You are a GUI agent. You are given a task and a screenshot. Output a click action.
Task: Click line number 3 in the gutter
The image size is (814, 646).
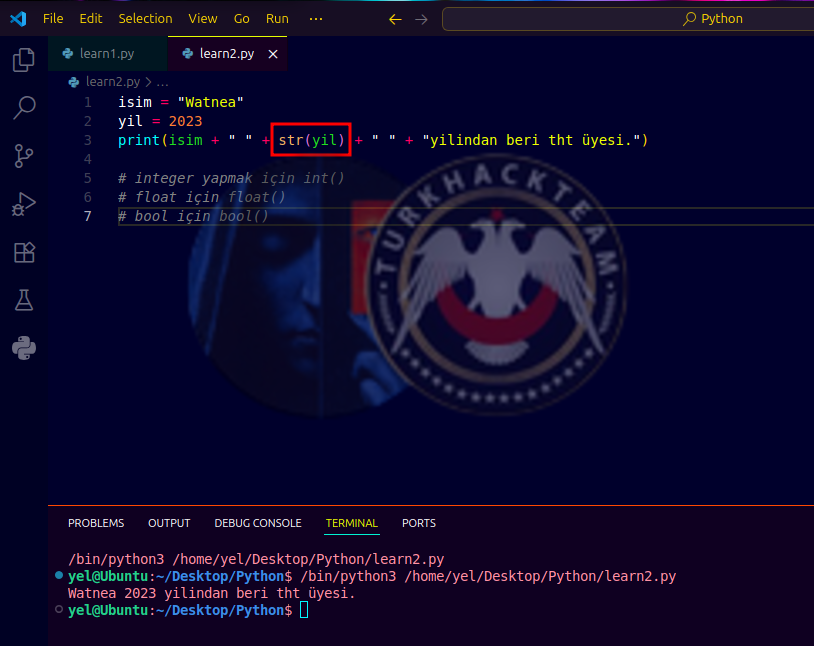point(88,140)
